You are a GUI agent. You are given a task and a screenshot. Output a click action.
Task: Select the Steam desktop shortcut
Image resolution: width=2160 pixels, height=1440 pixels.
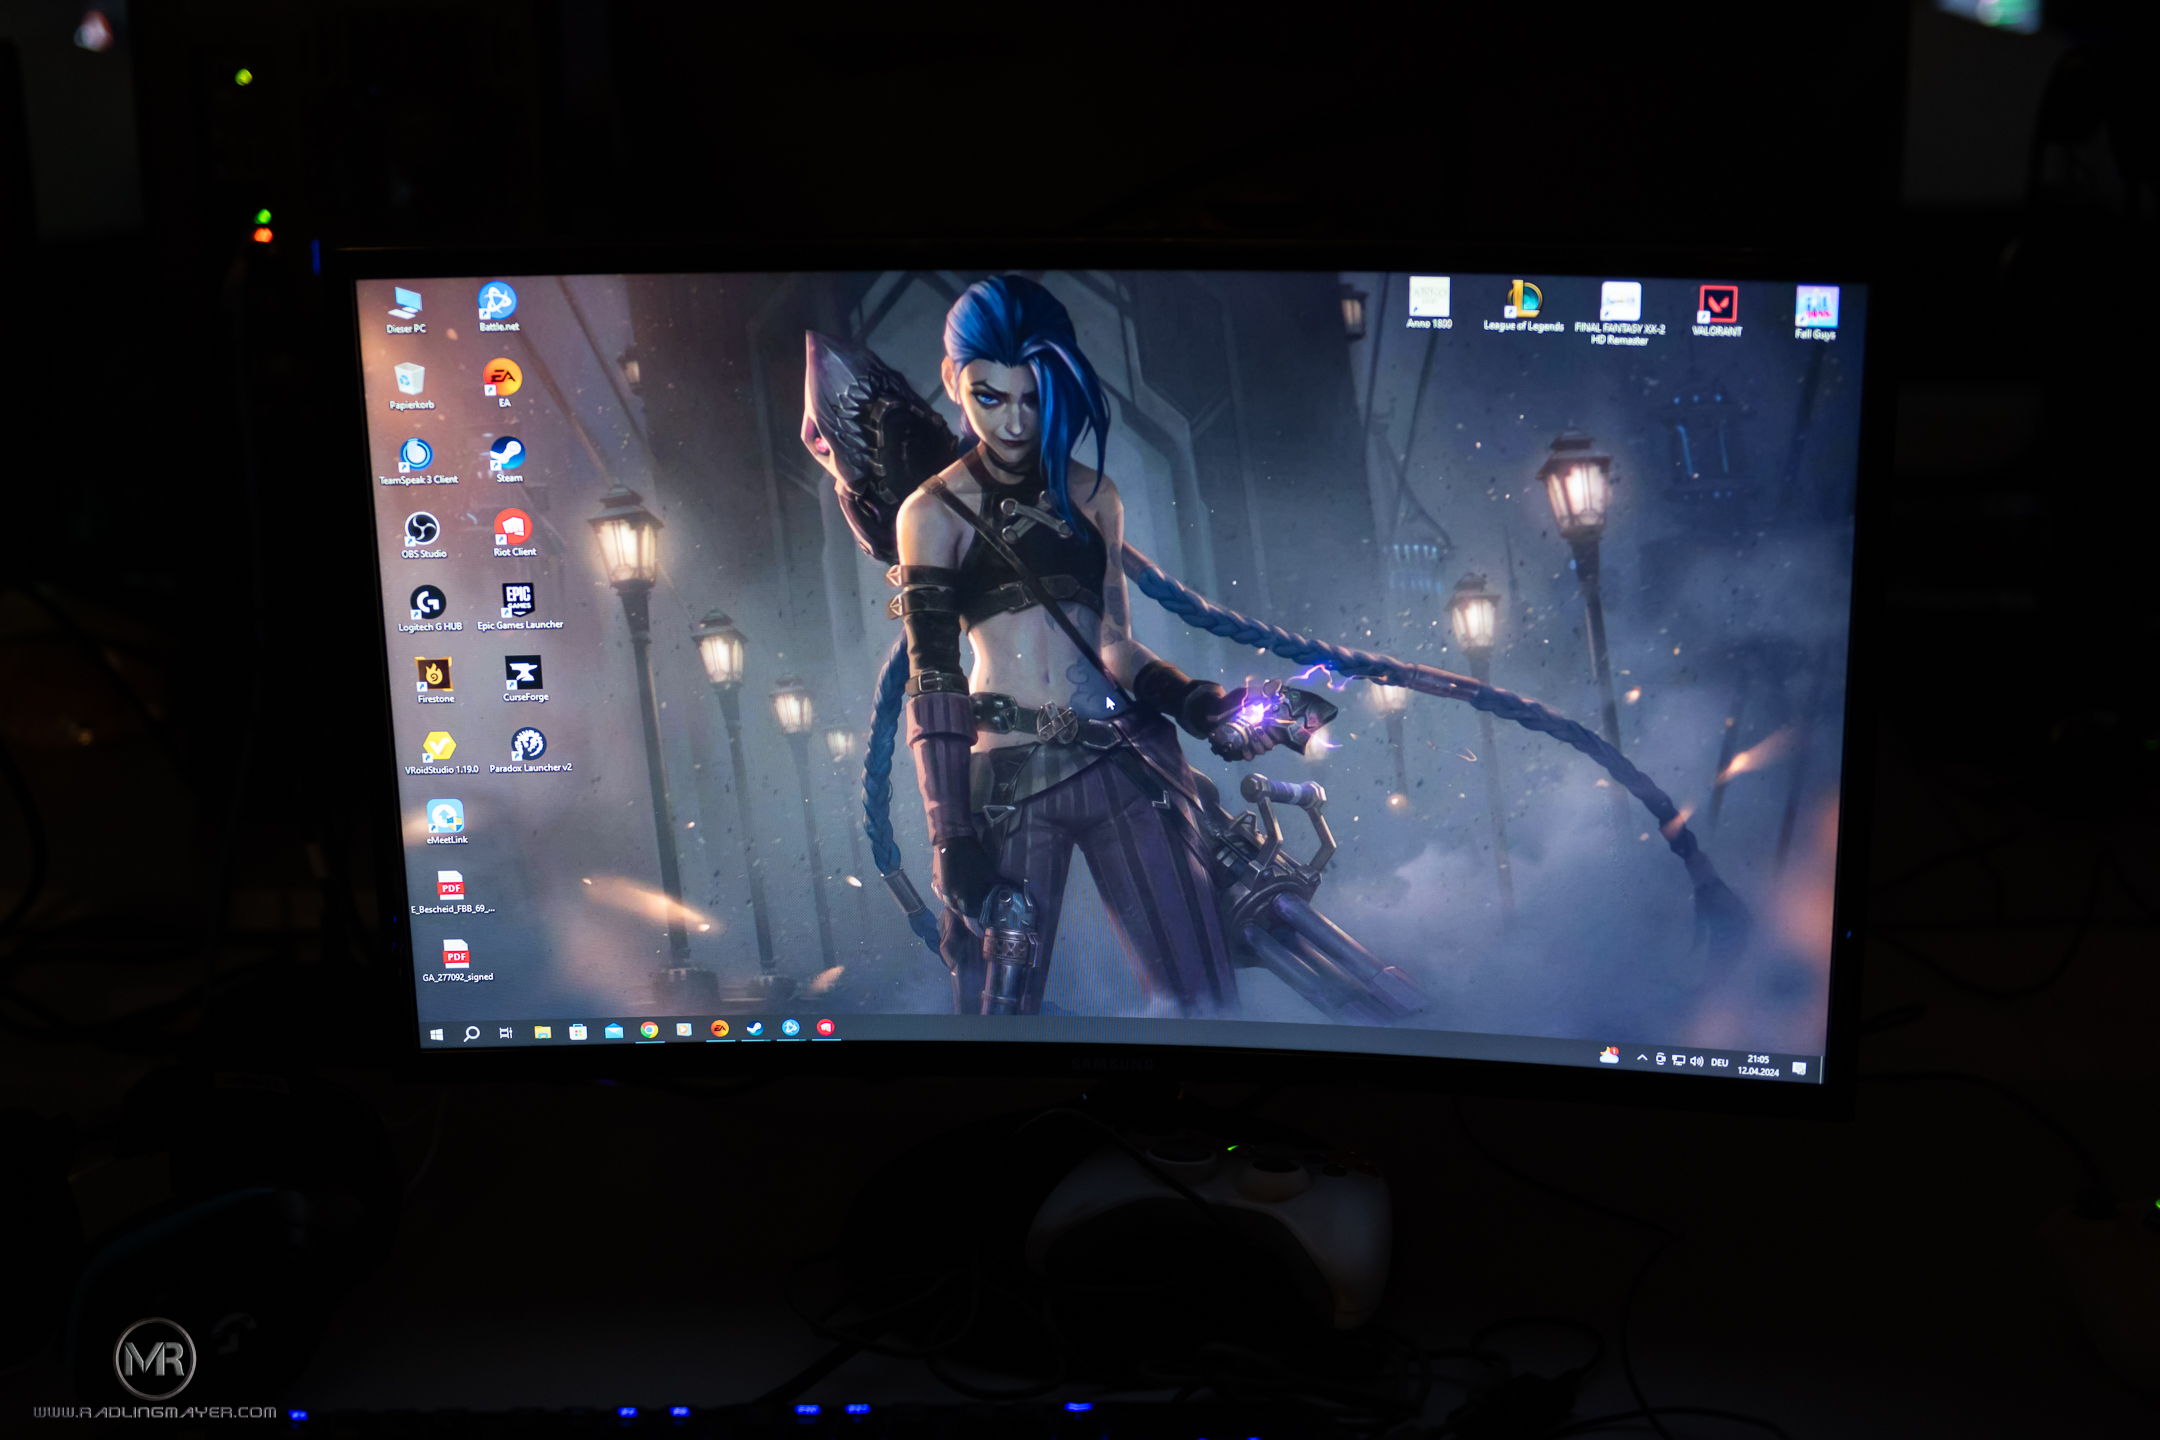[x=507, y=459]
